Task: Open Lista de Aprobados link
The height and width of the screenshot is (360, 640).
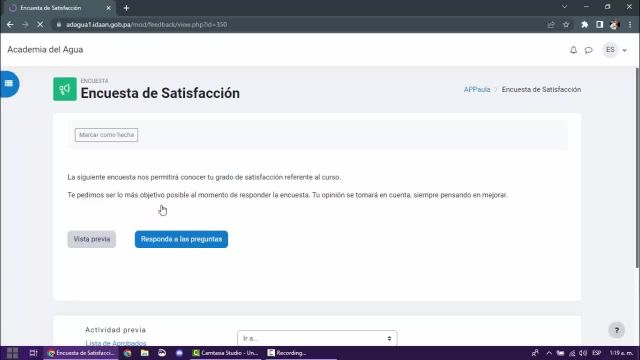Action: [116, 343]
